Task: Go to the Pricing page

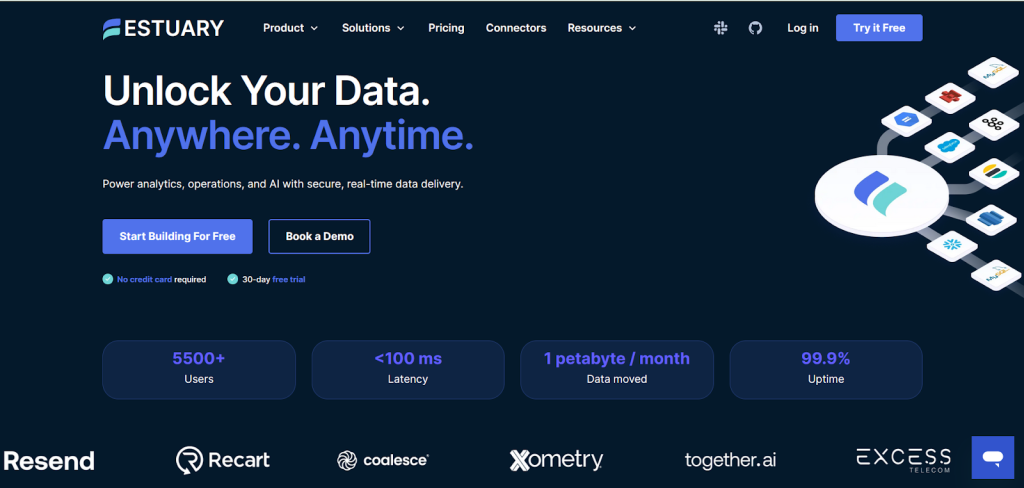Action: 446,28
